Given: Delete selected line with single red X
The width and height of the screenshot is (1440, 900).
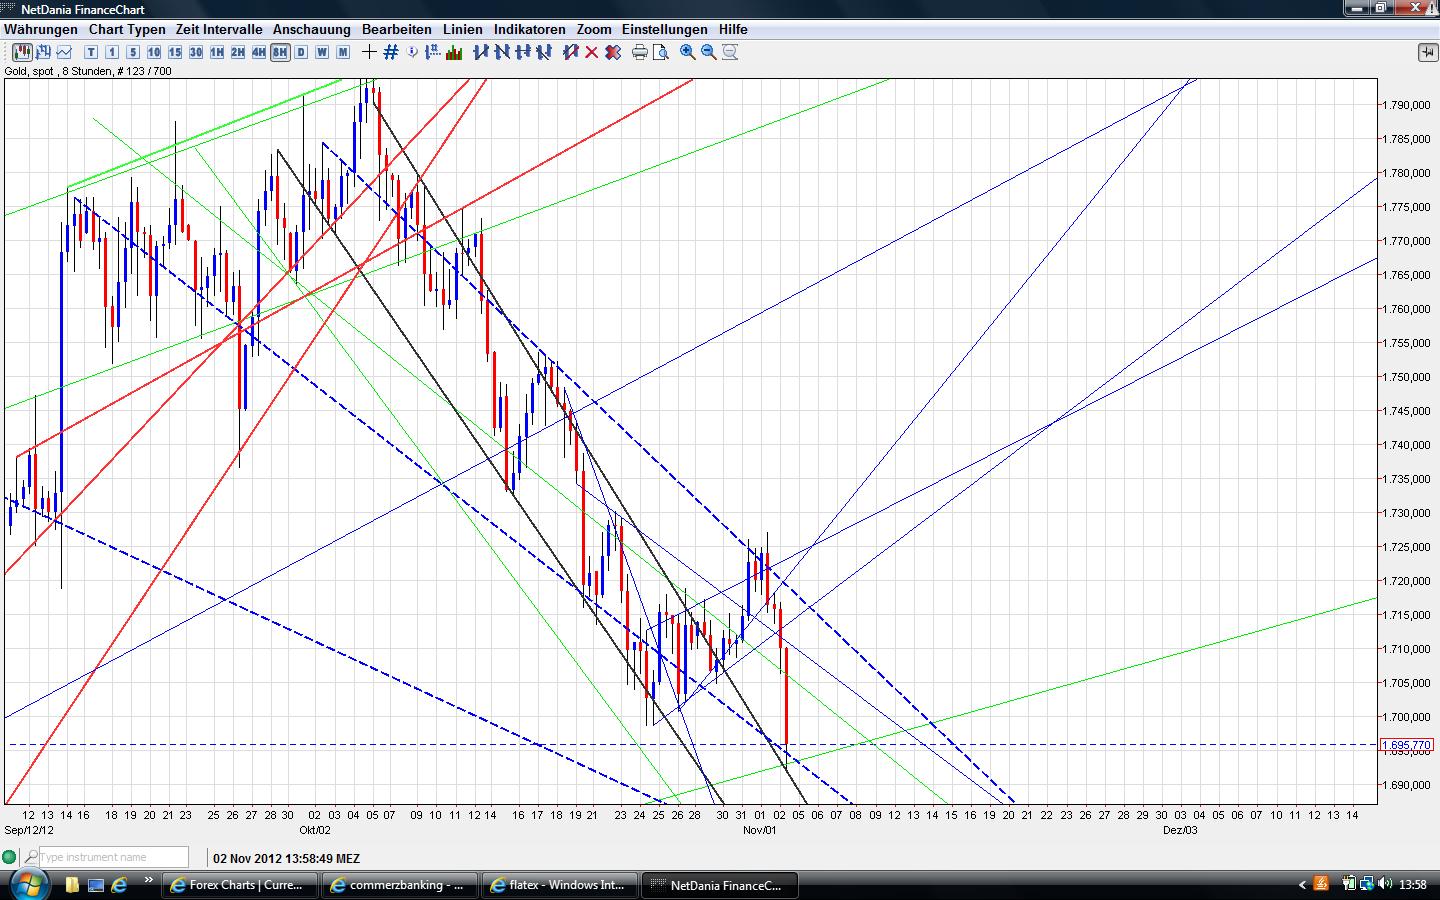Looking at the screenshot, I should (592, 52).
